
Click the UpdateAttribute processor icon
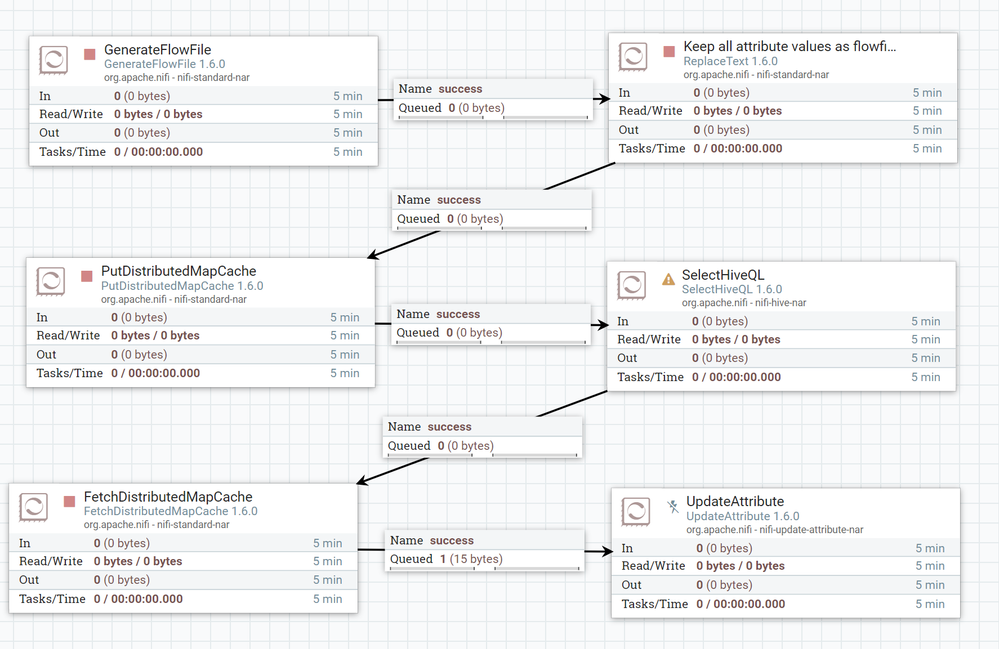click(636, 513)
